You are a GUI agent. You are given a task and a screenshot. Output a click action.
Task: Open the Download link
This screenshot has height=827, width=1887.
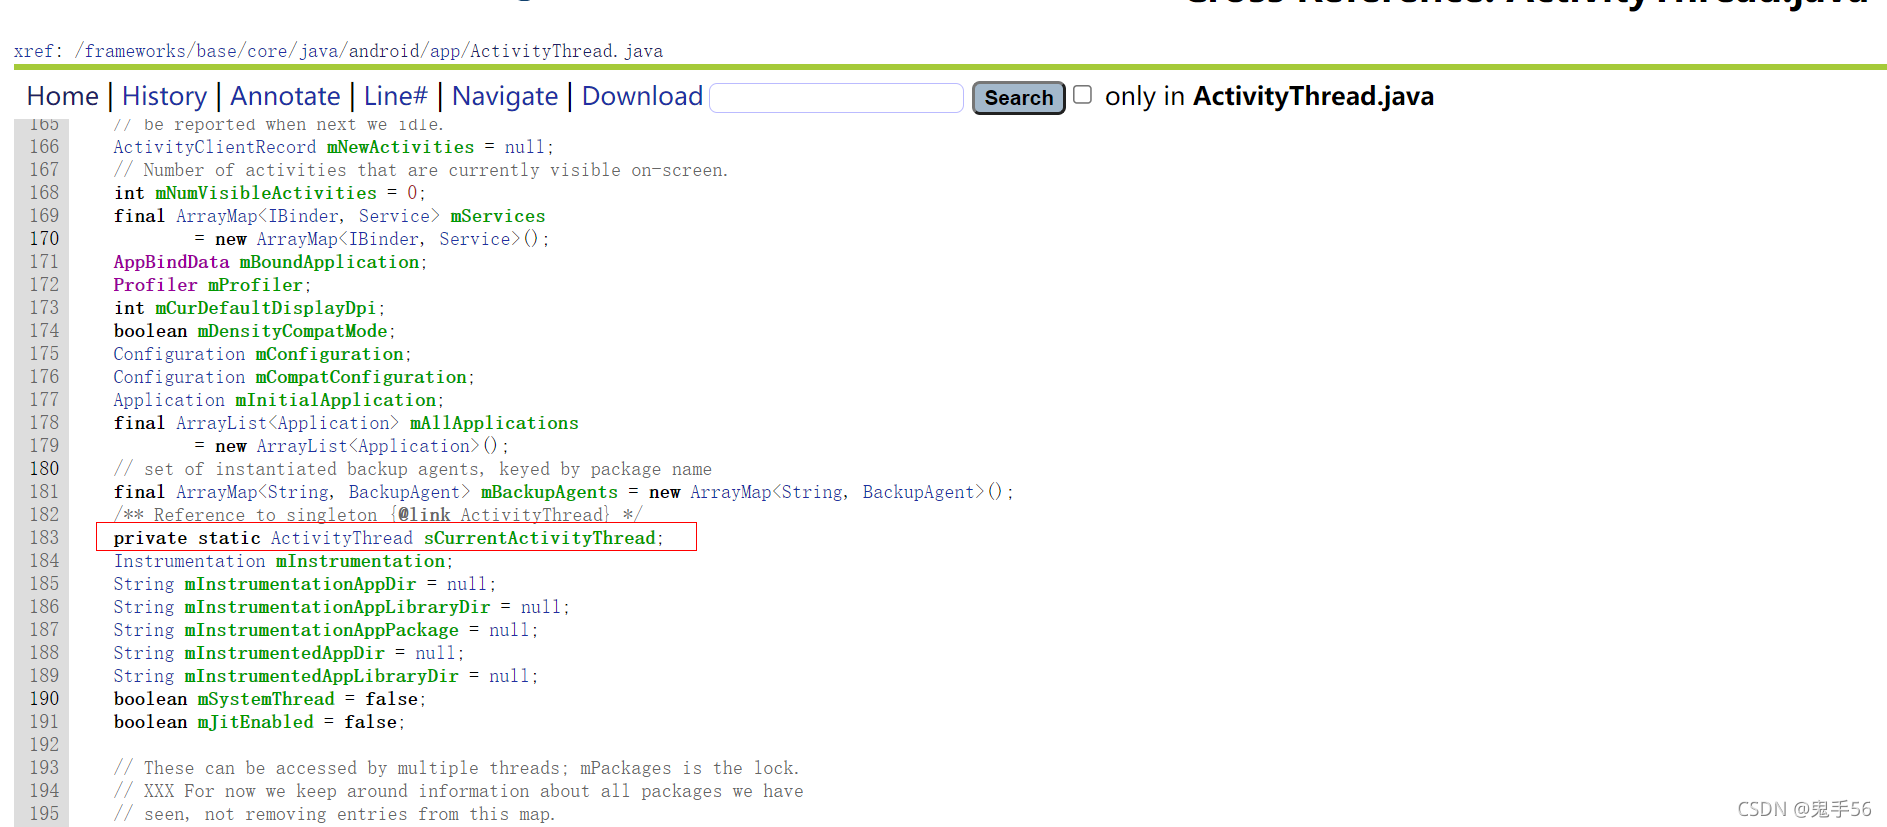(642, 96)
